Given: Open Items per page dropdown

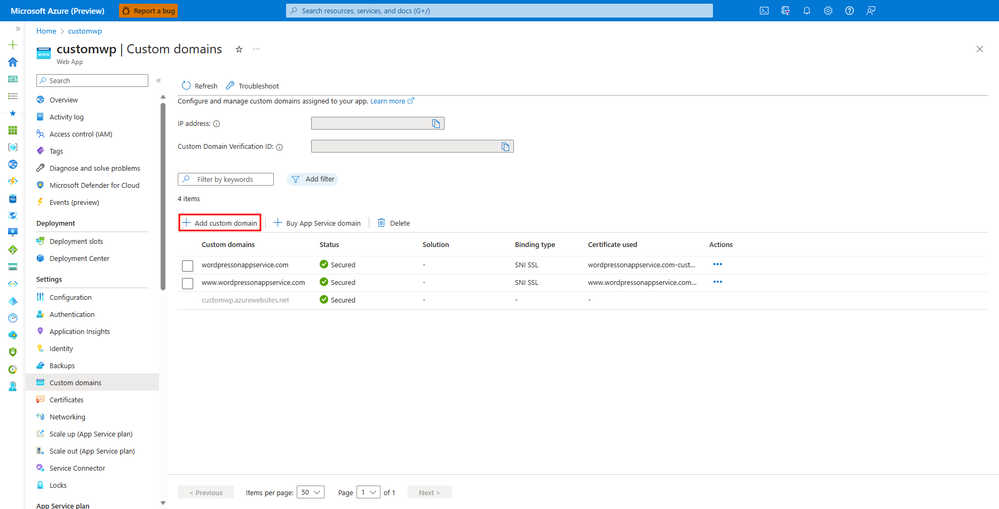Looking at the screenshot, I should [312, 492].
